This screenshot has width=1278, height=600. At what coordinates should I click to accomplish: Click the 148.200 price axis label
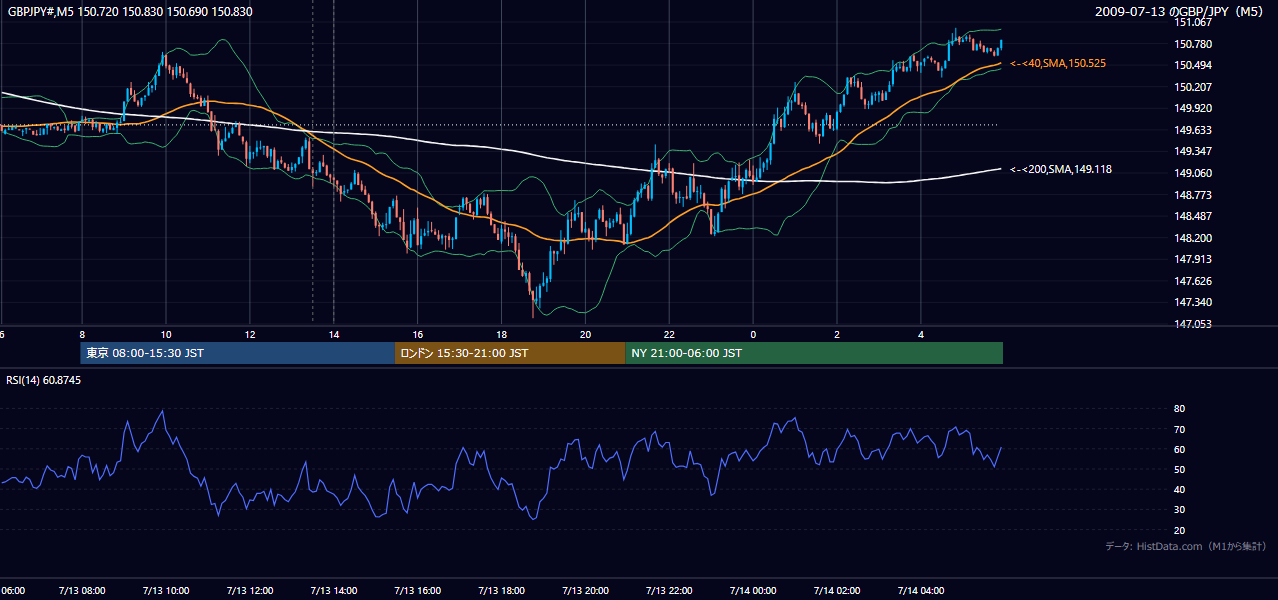[x=1193, y=238]
